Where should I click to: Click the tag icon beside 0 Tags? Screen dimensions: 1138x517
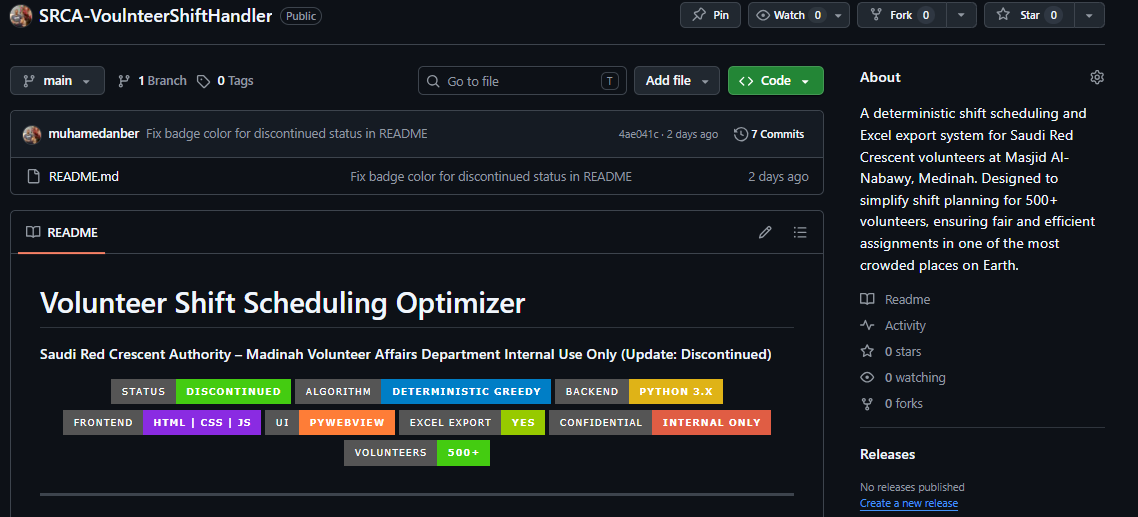click(x=203, y=81)
